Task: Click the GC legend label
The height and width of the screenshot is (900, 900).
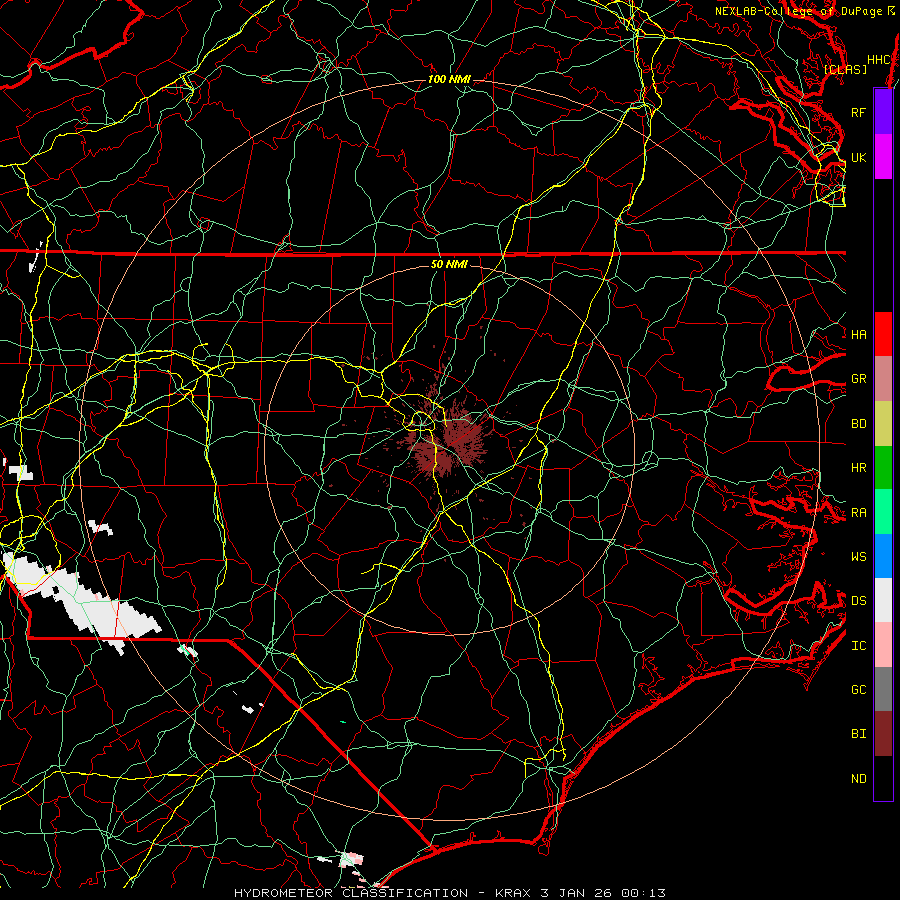Action: (858, 690)
